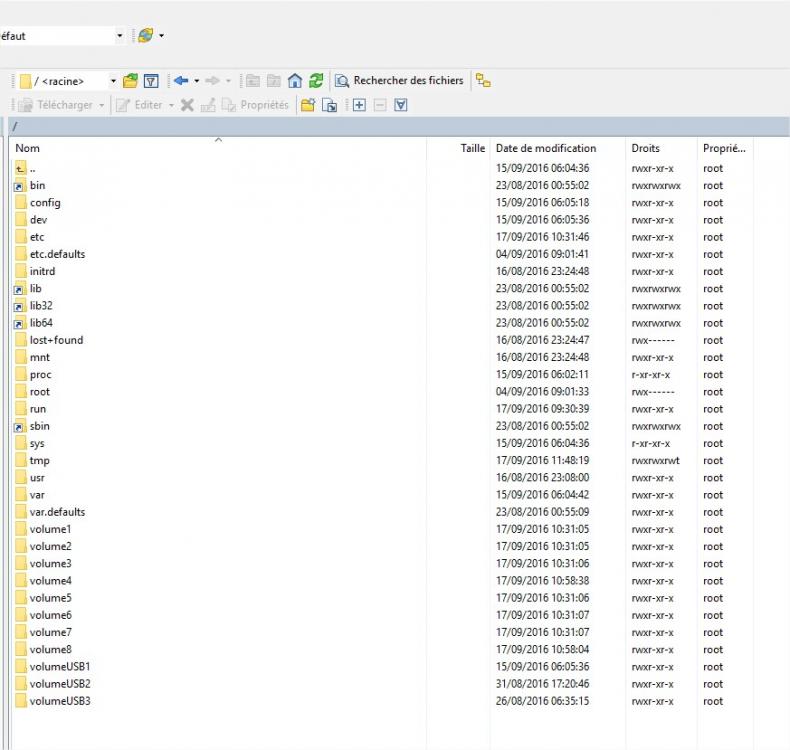Sort list by Date de modification column

pos(546,148)
